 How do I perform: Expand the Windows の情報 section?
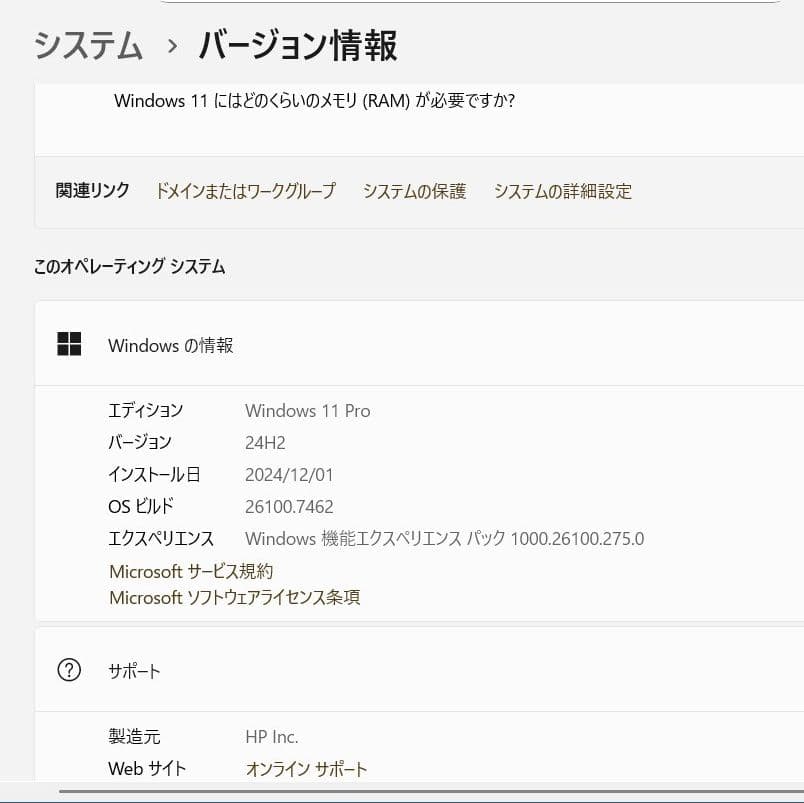click(171, 344)
